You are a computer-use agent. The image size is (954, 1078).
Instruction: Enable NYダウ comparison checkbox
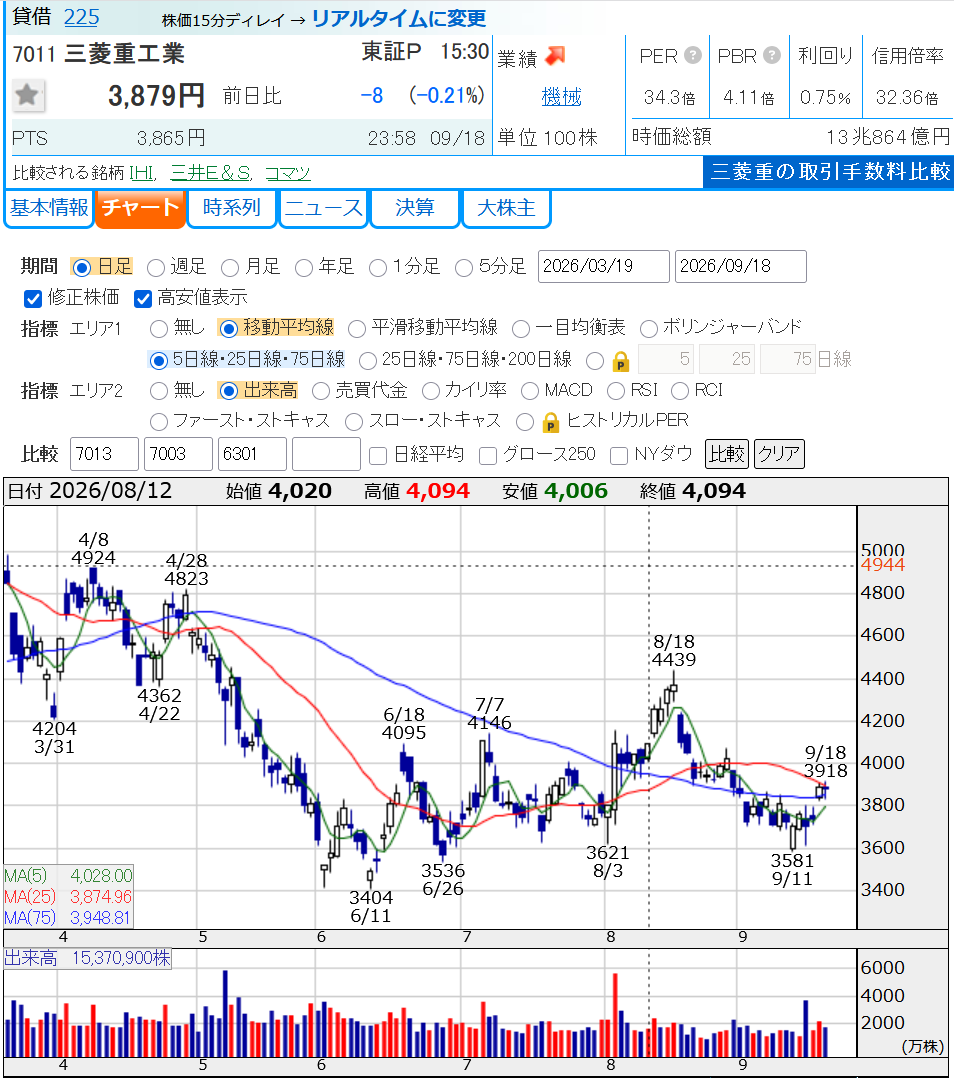[619, 456]
